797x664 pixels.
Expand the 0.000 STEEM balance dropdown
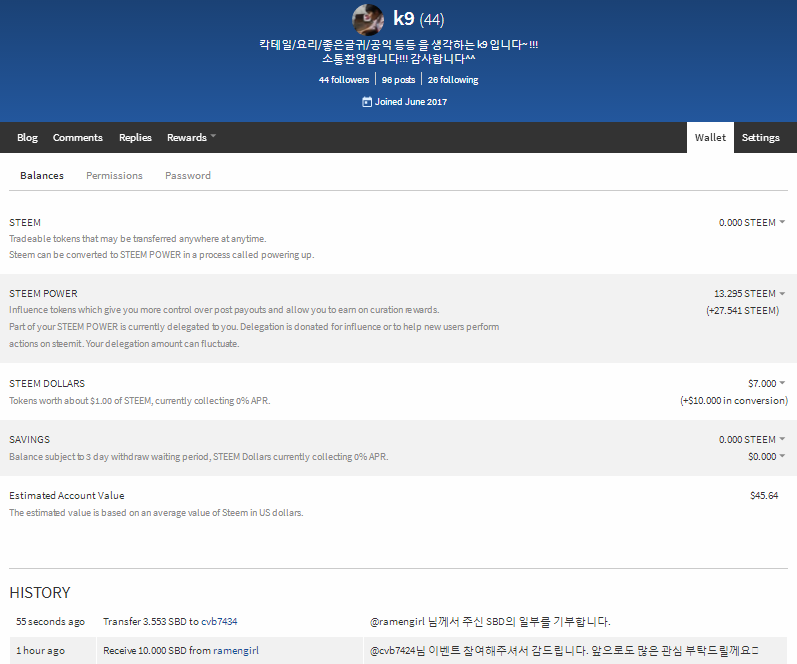point(752,222)
